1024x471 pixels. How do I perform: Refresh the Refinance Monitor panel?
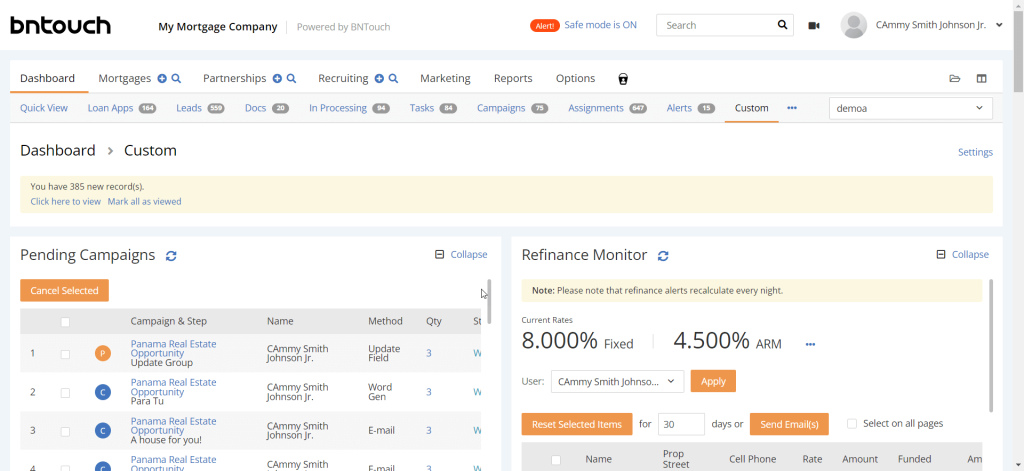coord(663,256)
